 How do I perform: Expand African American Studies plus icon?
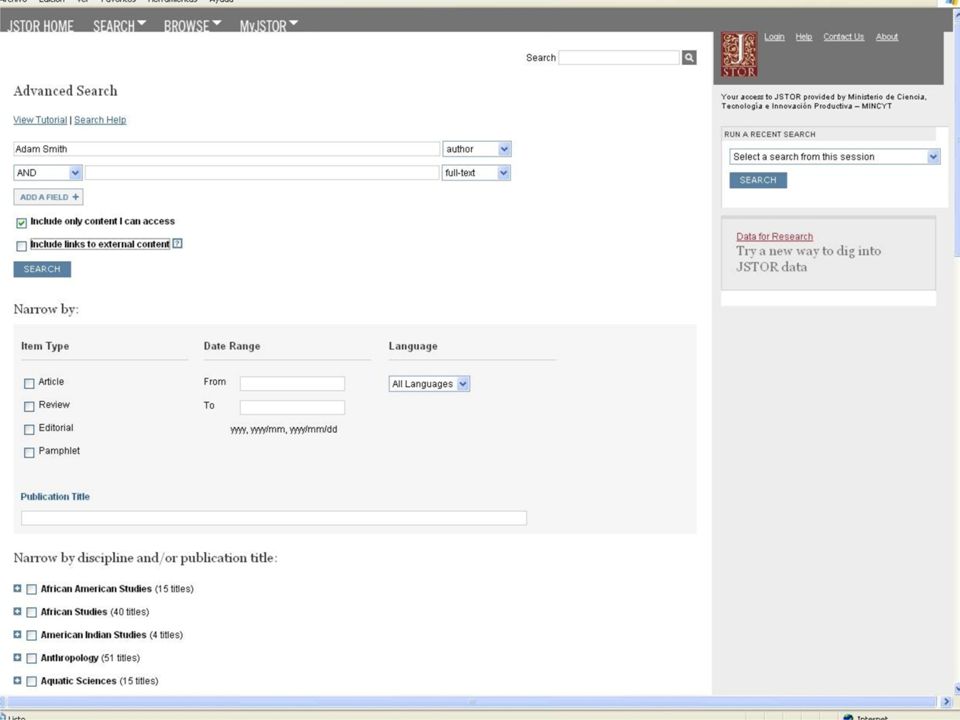(x=17, y=588)
